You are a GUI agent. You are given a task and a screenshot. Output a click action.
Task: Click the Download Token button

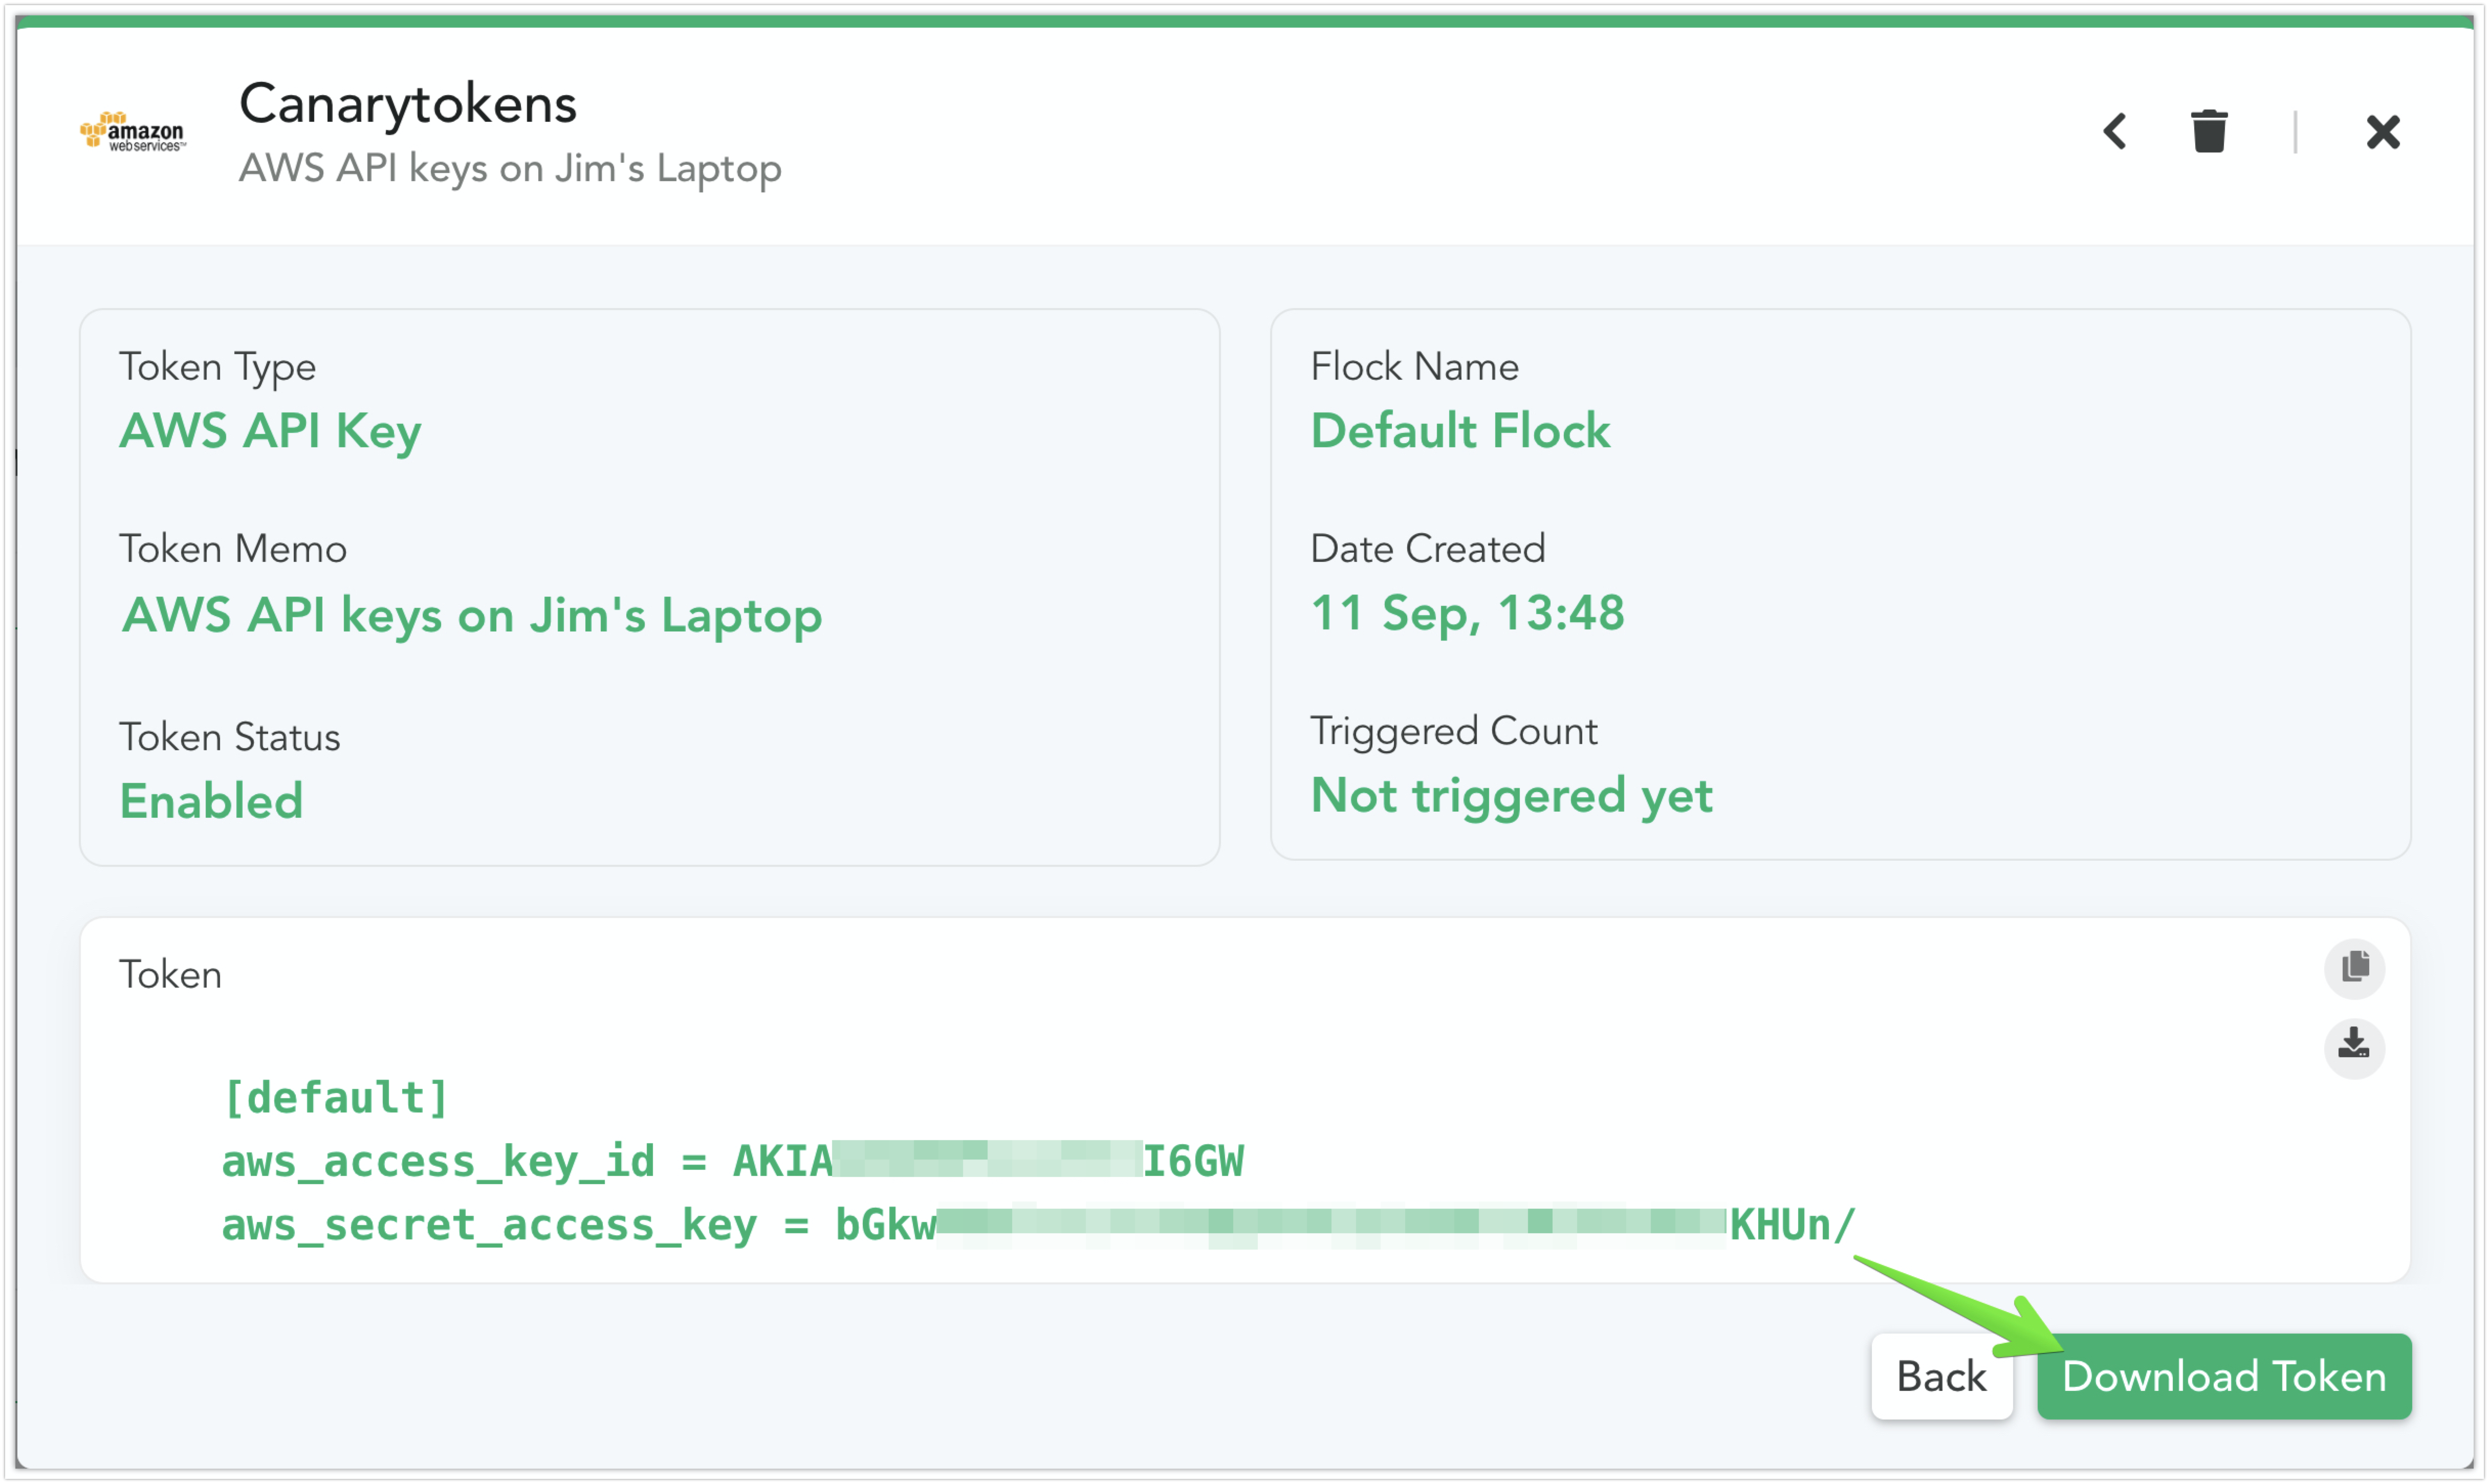point(2224,1376)
